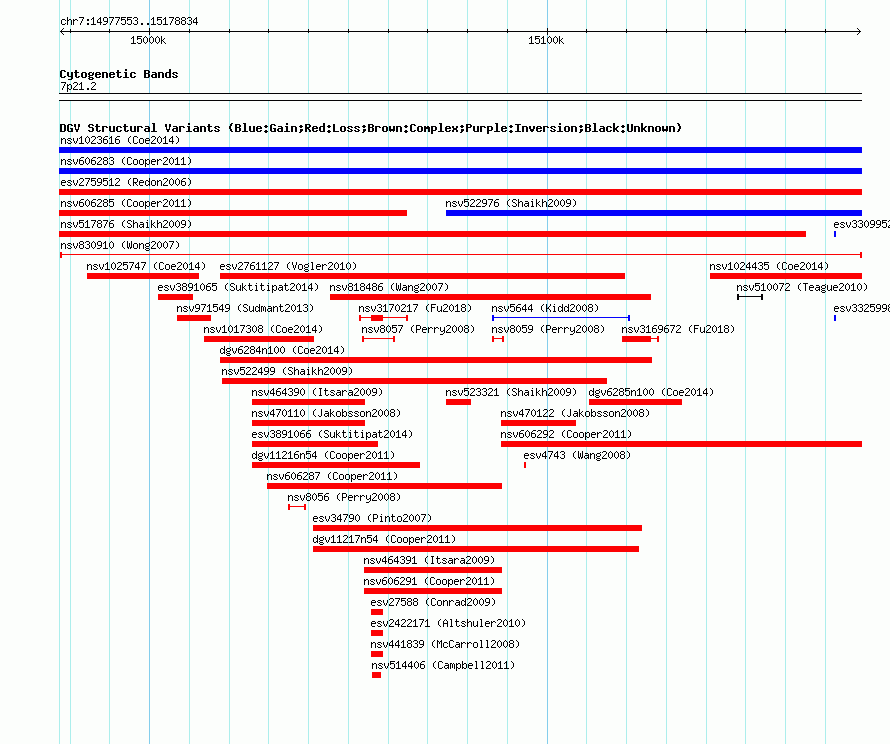Click nsv8057 (Perry2008) label

pyautogui.click(x=418, y=329)
